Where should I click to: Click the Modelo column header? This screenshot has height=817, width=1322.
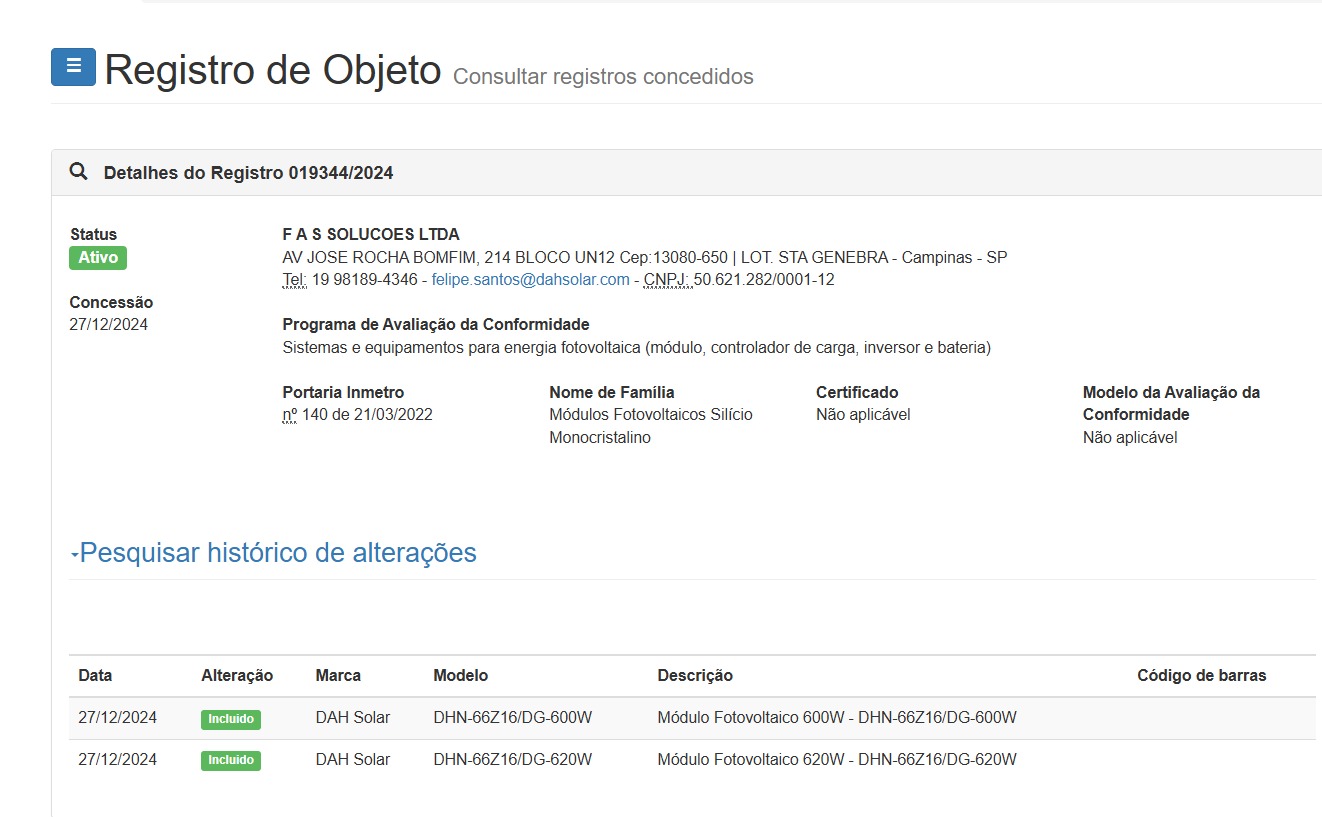tap(460, 676)
